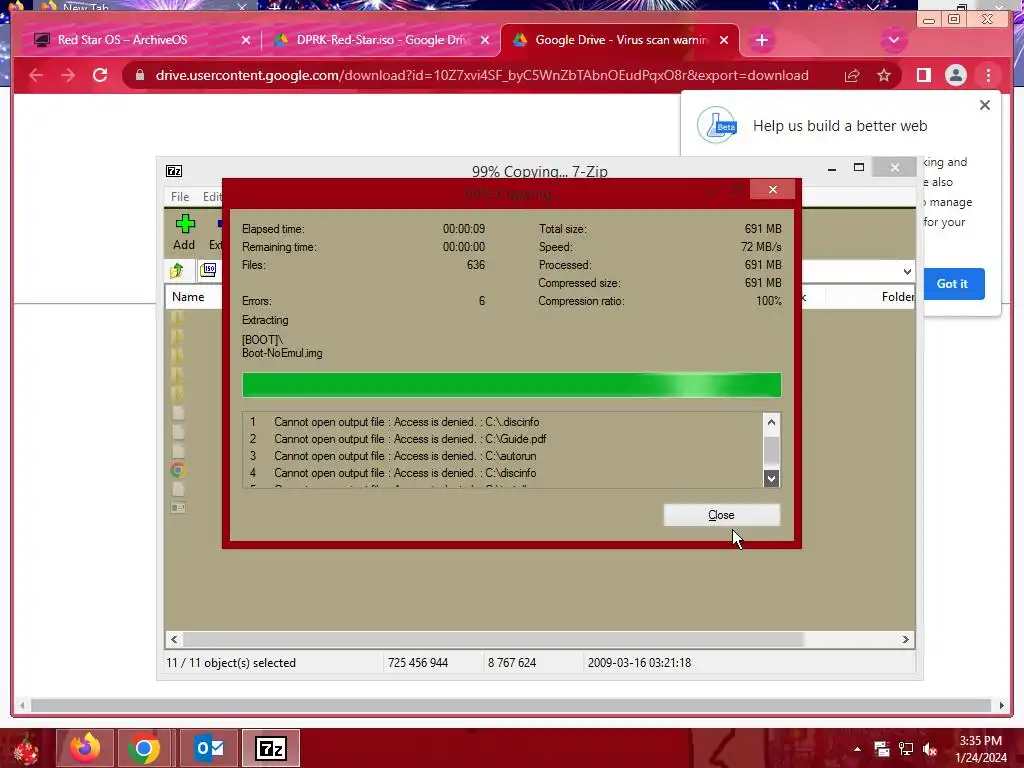The height and width of the screenshot is (768, 1024).
Task: Click the muted volume tray icon
Action: (930, 749)
